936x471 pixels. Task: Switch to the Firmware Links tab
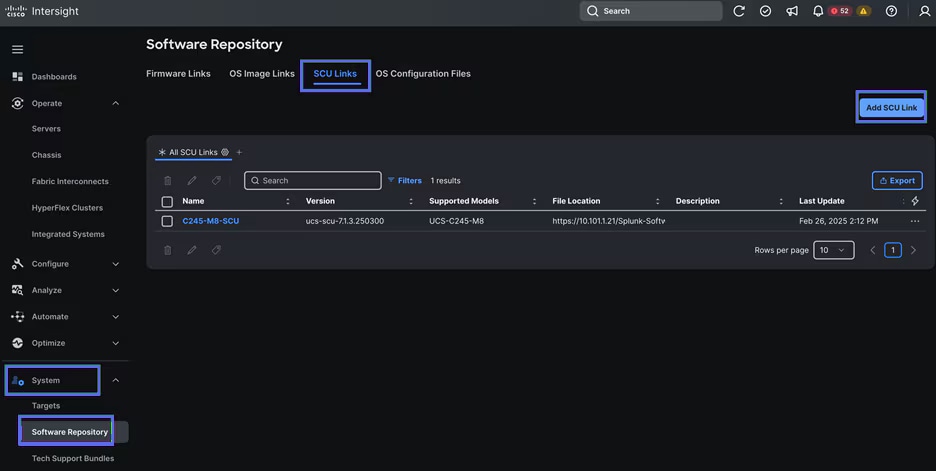pyautogui.click(x=178, y=73)
